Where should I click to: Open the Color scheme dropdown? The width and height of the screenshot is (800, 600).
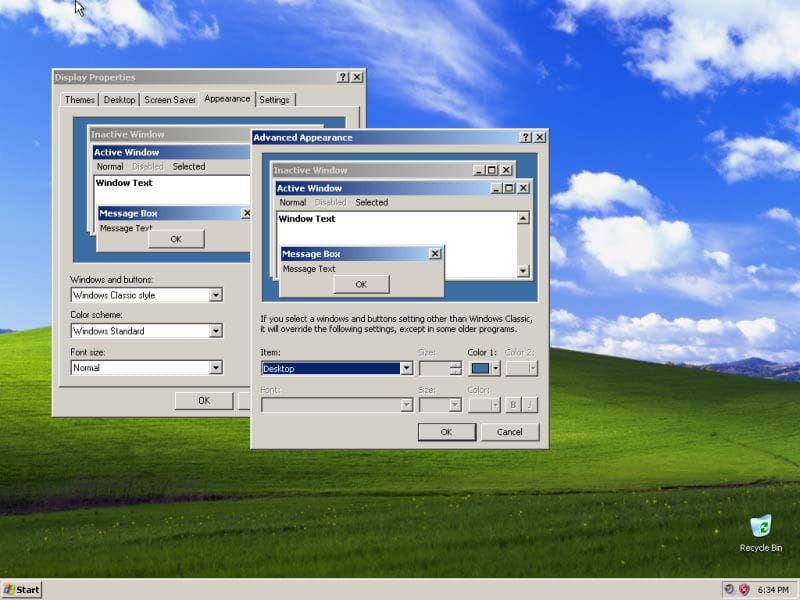click(215, 331)
